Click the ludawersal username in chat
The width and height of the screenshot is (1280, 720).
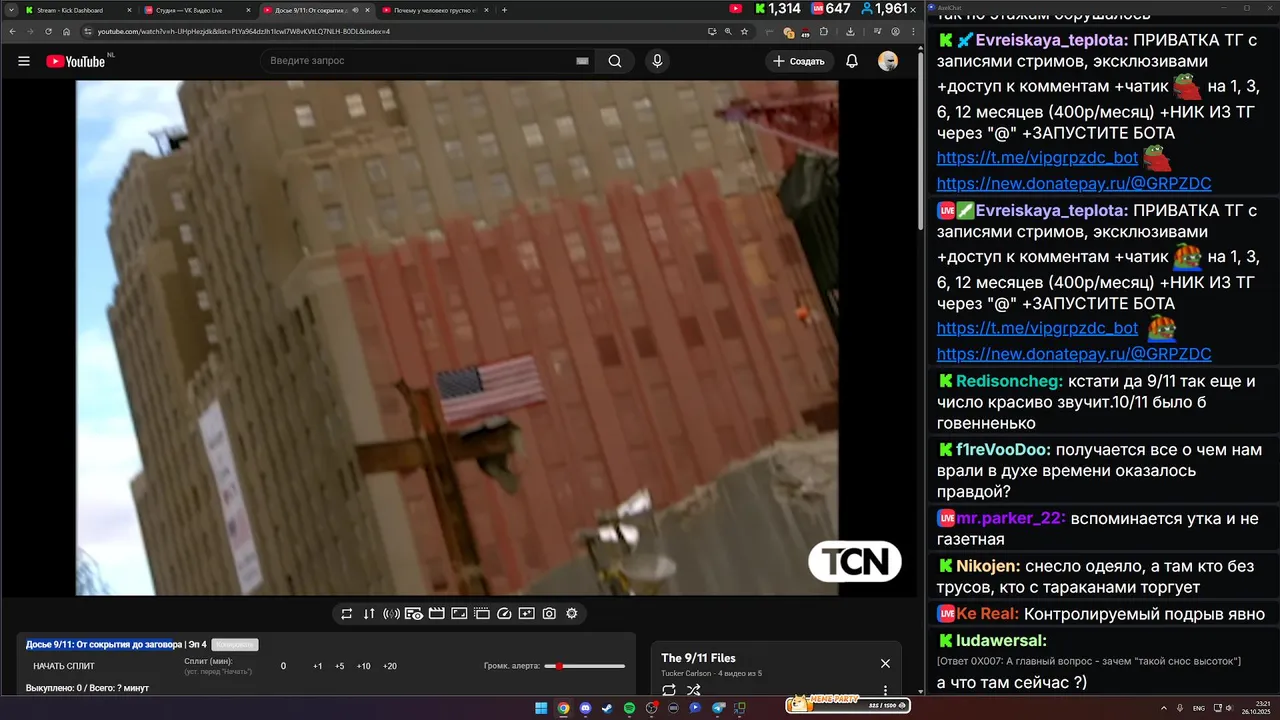pyautogui.click(x=1000, y=640)
